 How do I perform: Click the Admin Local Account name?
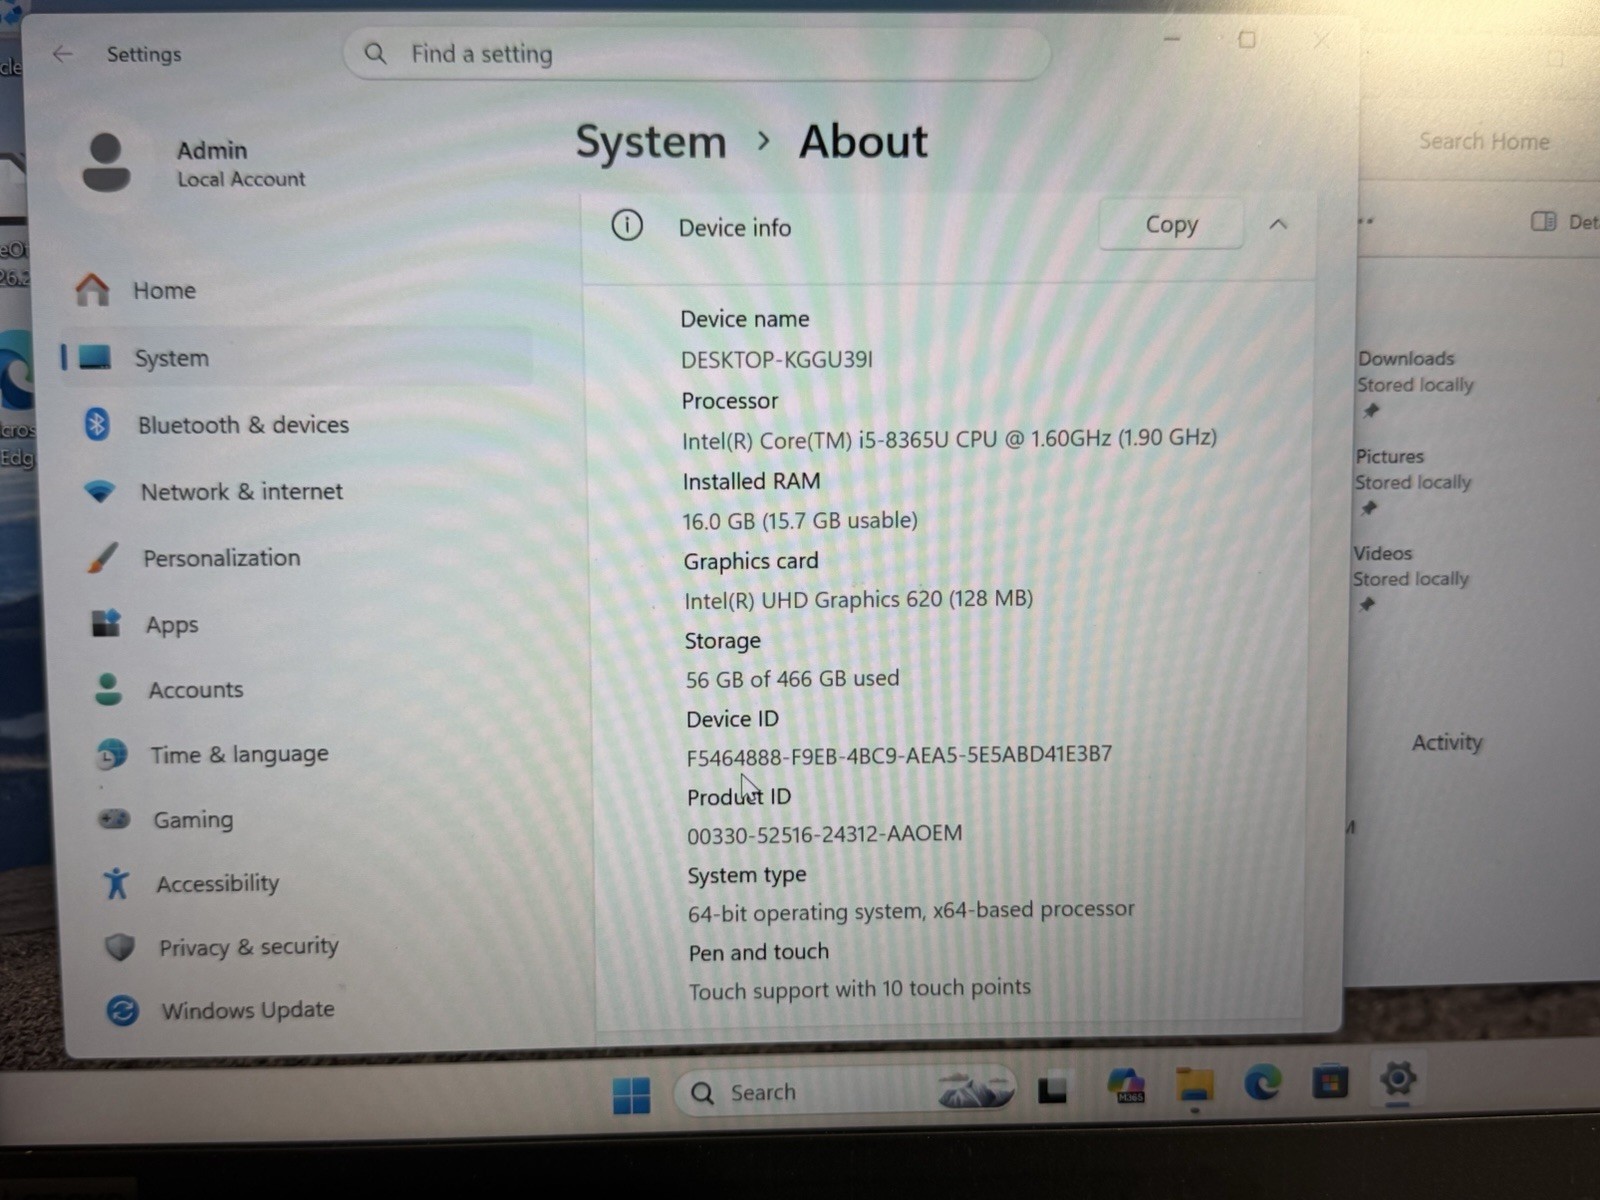[x=241, y=163]
